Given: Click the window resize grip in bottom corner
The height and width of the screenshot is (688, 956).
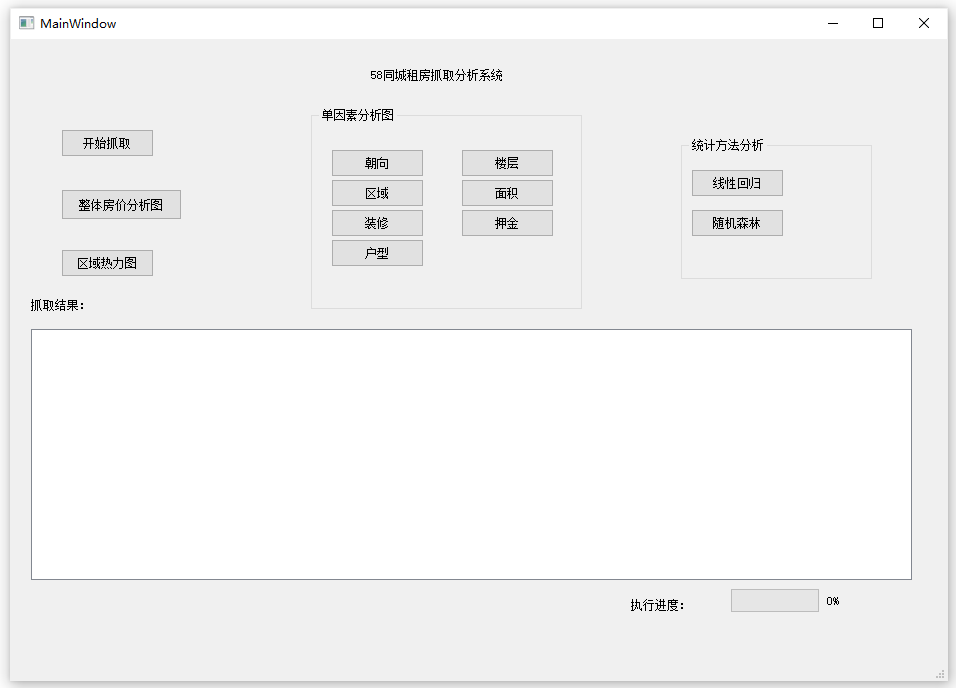Looking at the screenshot, I should pos(940,674).
